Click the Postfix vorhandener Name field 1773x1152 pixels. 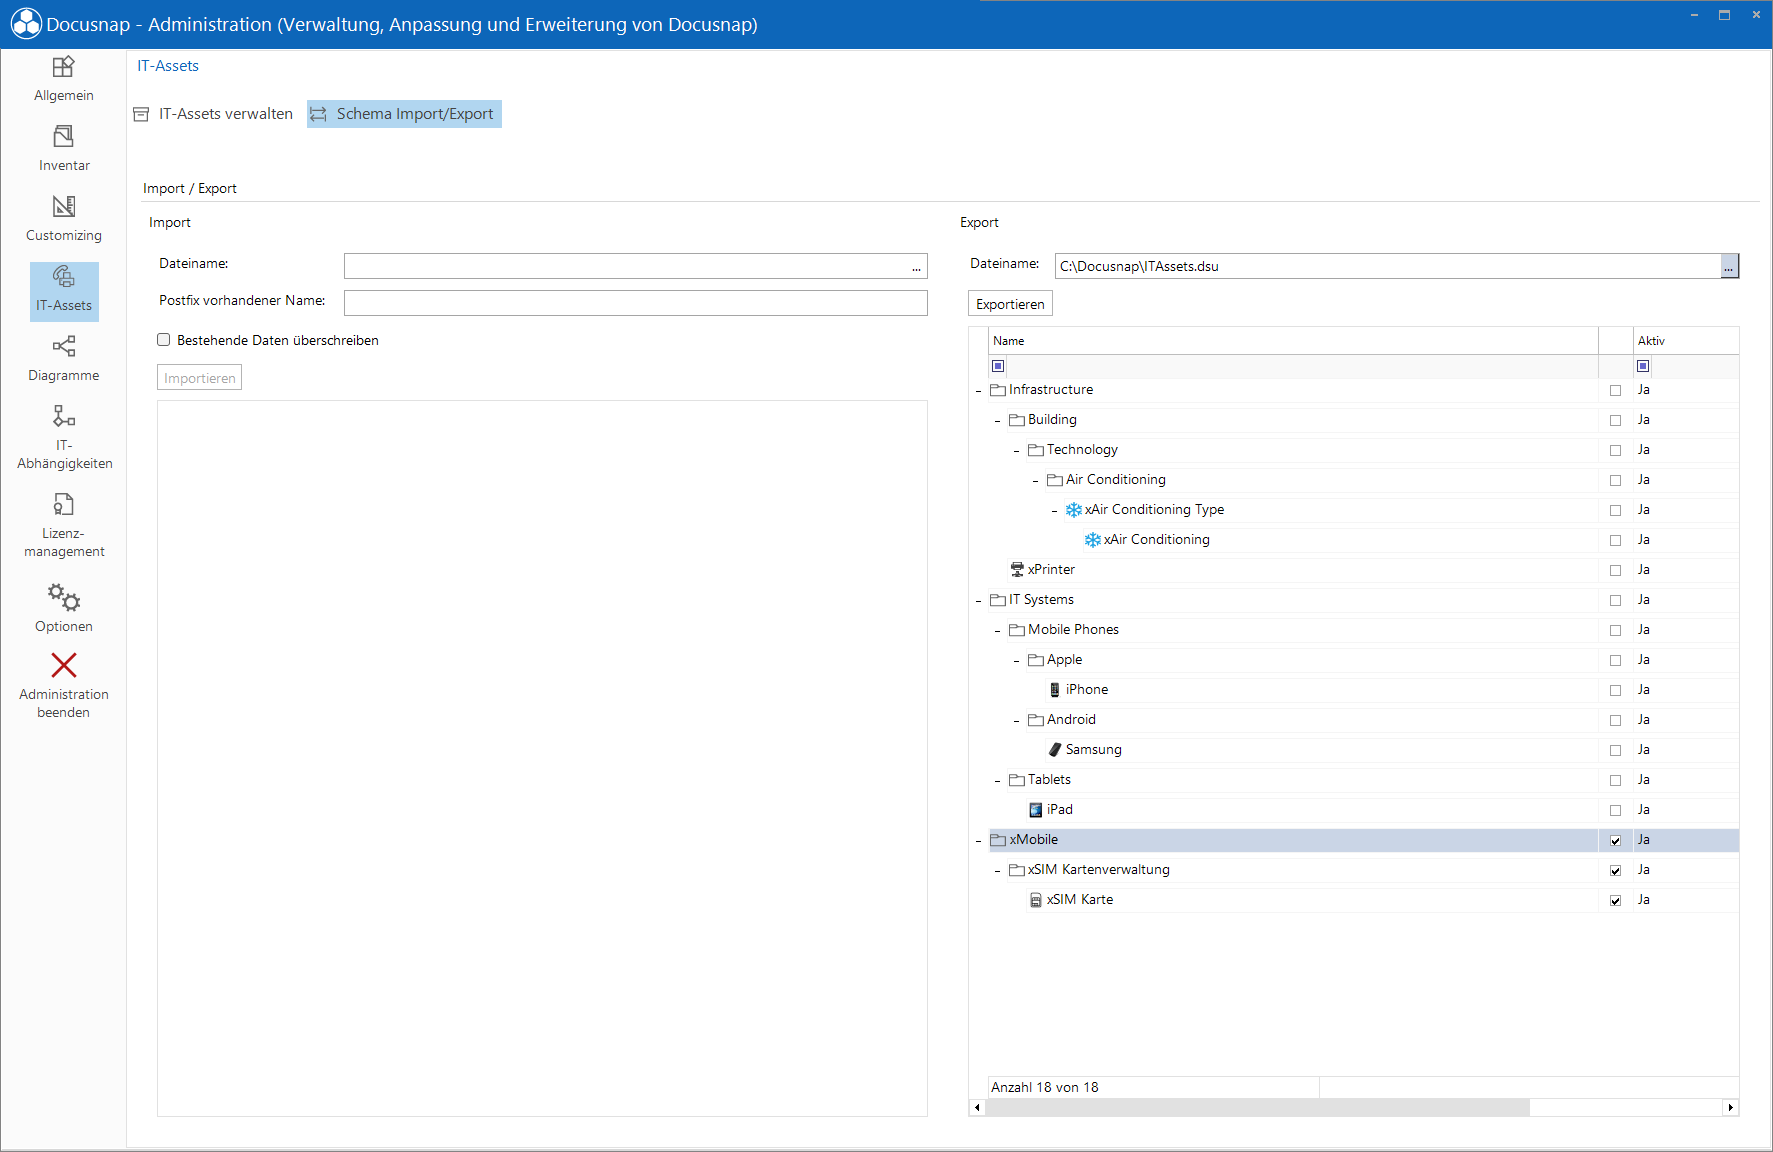(x=636, y=303)
